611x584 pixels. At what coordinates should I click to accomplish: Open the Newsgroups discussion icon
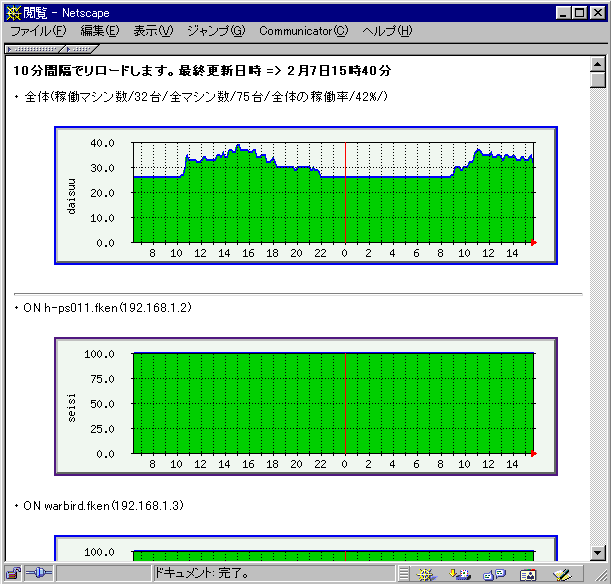click(494, 574)
